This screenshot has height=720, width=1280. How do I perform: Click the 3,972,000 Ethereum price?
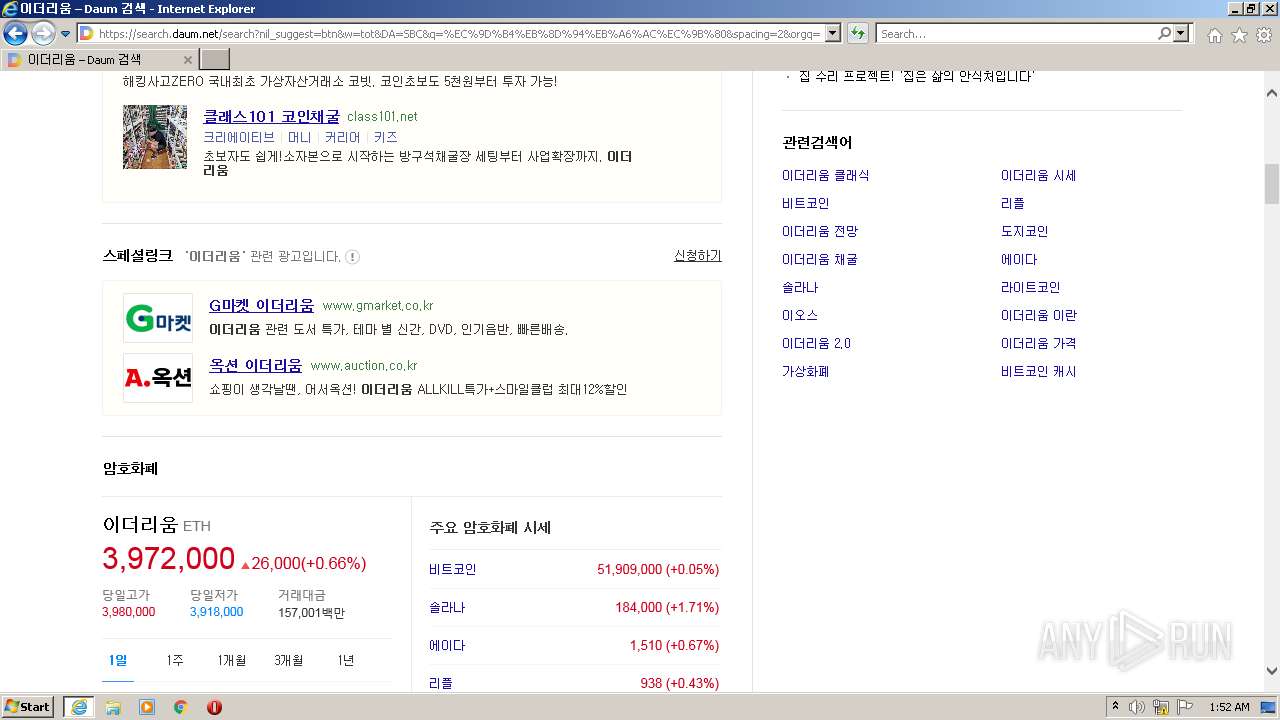[x=168, y=559]
